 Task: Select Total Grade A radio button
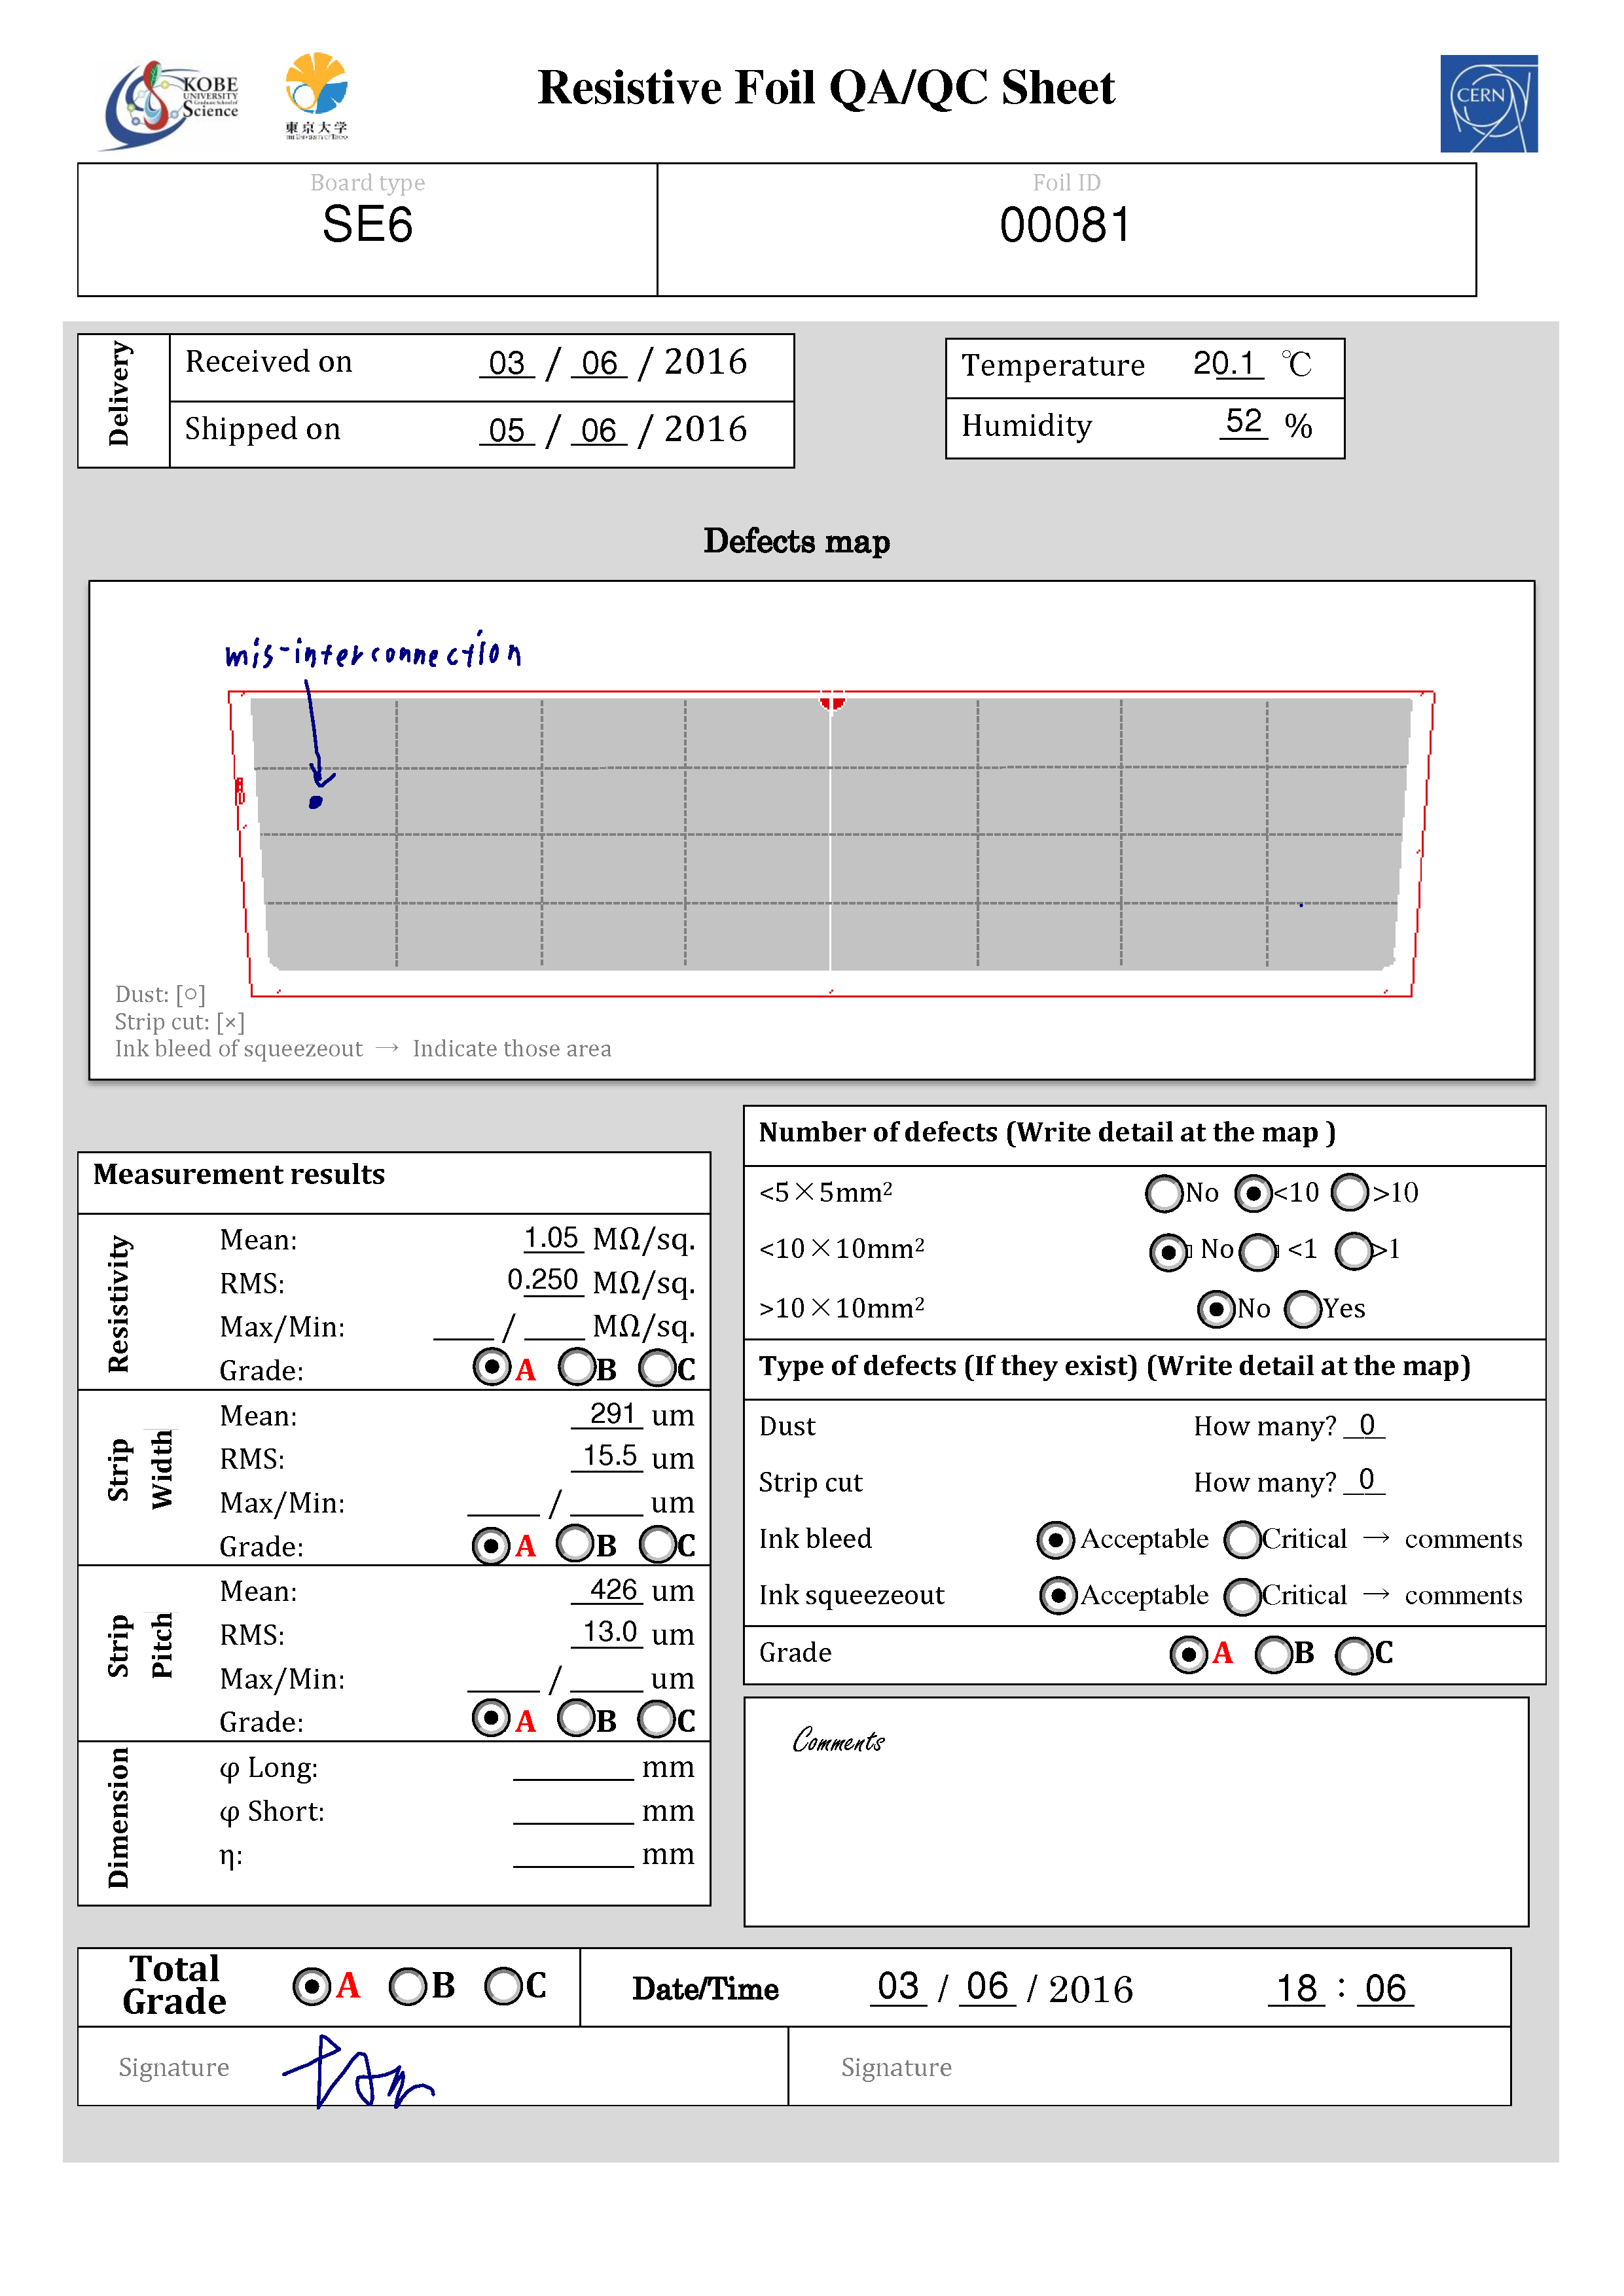(312, 1986)
